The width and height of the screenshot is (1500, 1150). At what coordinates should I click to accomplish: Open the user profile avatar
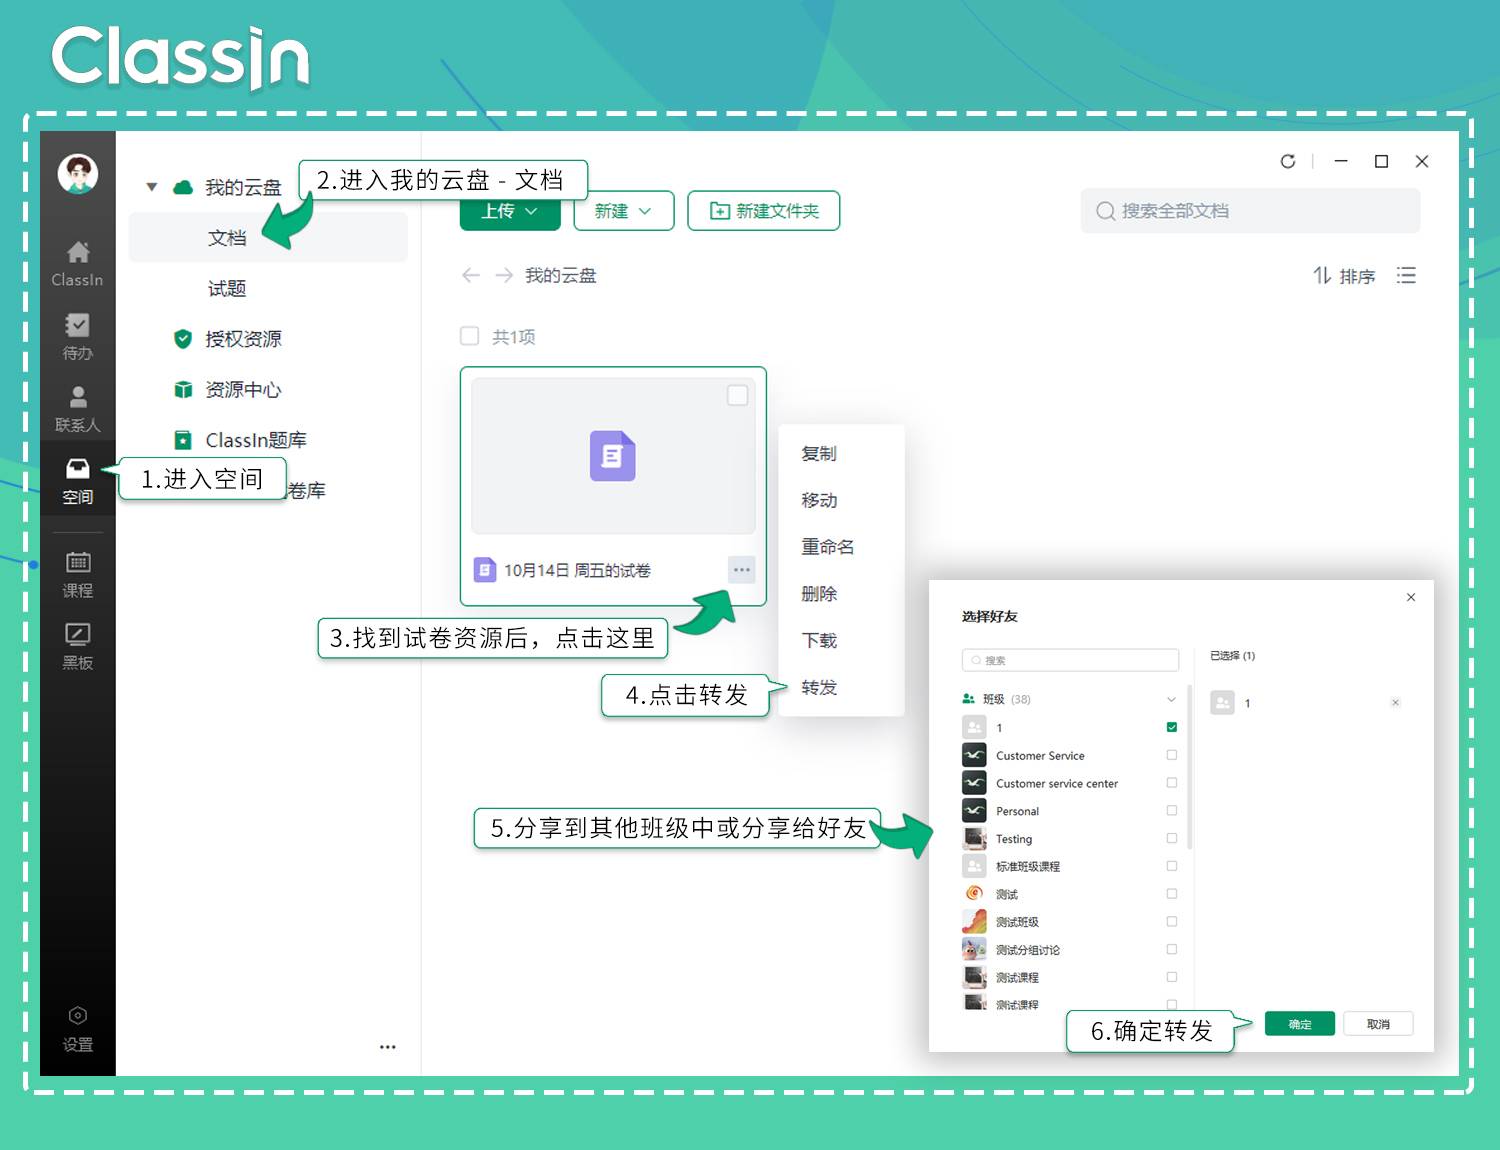click(x=78, y=174)
